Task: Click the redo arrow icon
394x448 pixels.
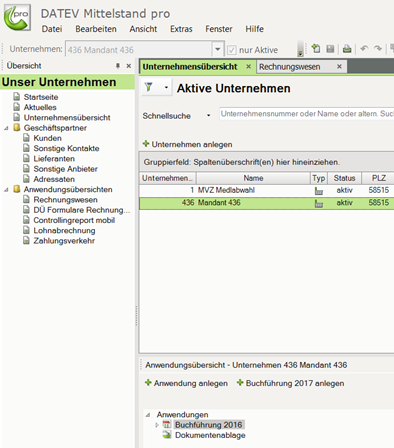Action: point(378,49)
